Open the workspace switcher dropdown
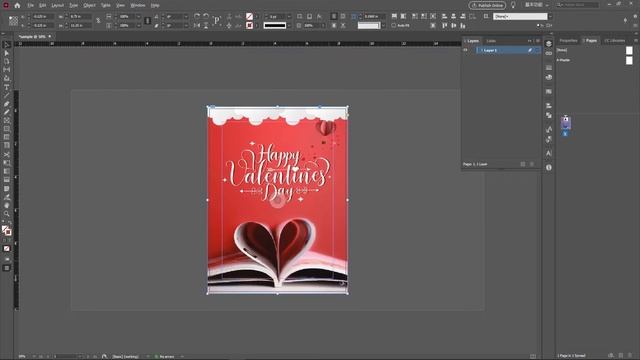 click(x=536, y=5)
